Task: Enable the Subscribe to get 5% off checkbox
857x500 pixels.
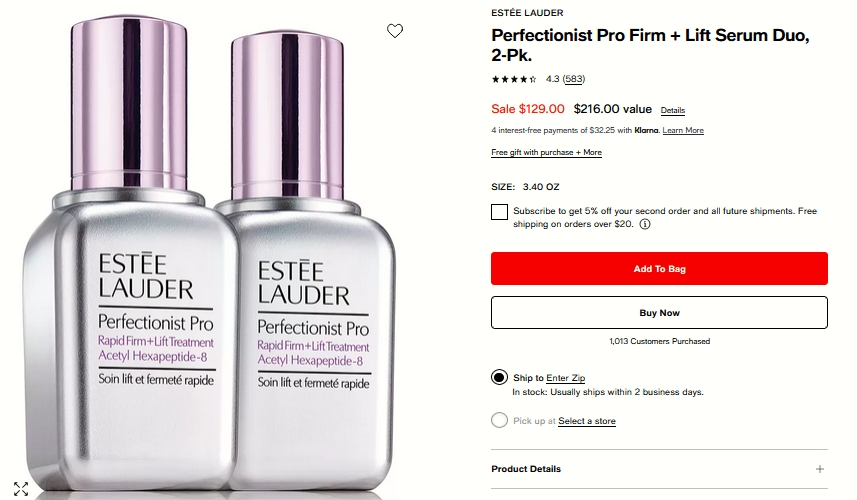Action: (x=499, y=212)
